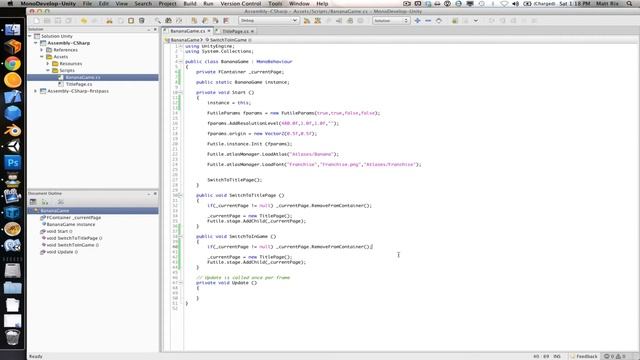Close the BananaGame.cs tab
This screenshot has height=360, width=640.
click(209, 31)
